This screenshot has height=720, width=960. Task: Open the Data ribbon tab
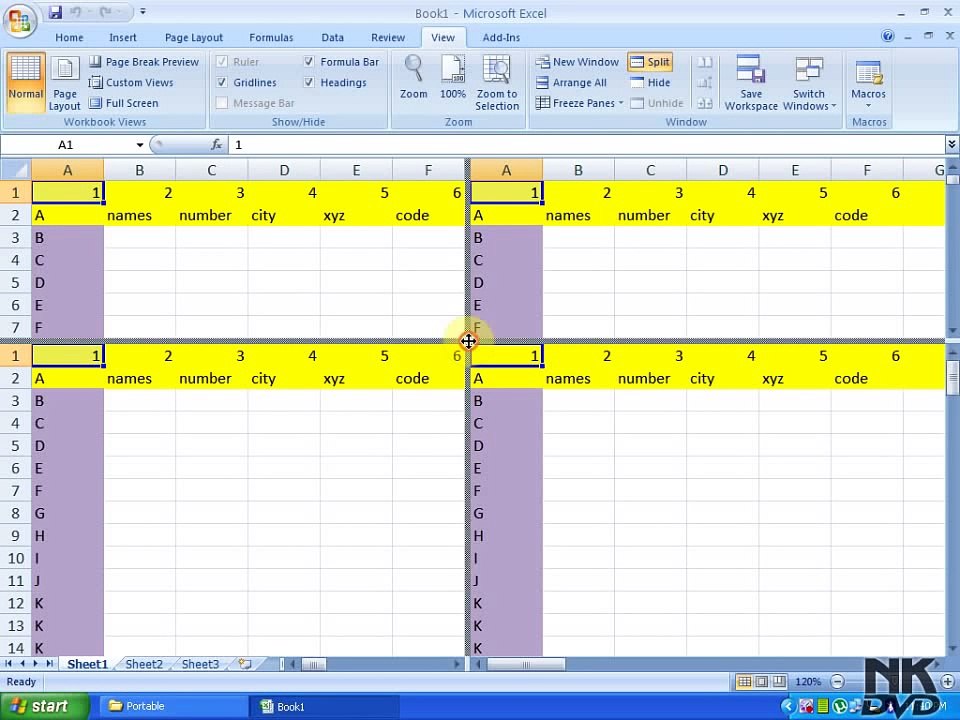coord(332,37)
